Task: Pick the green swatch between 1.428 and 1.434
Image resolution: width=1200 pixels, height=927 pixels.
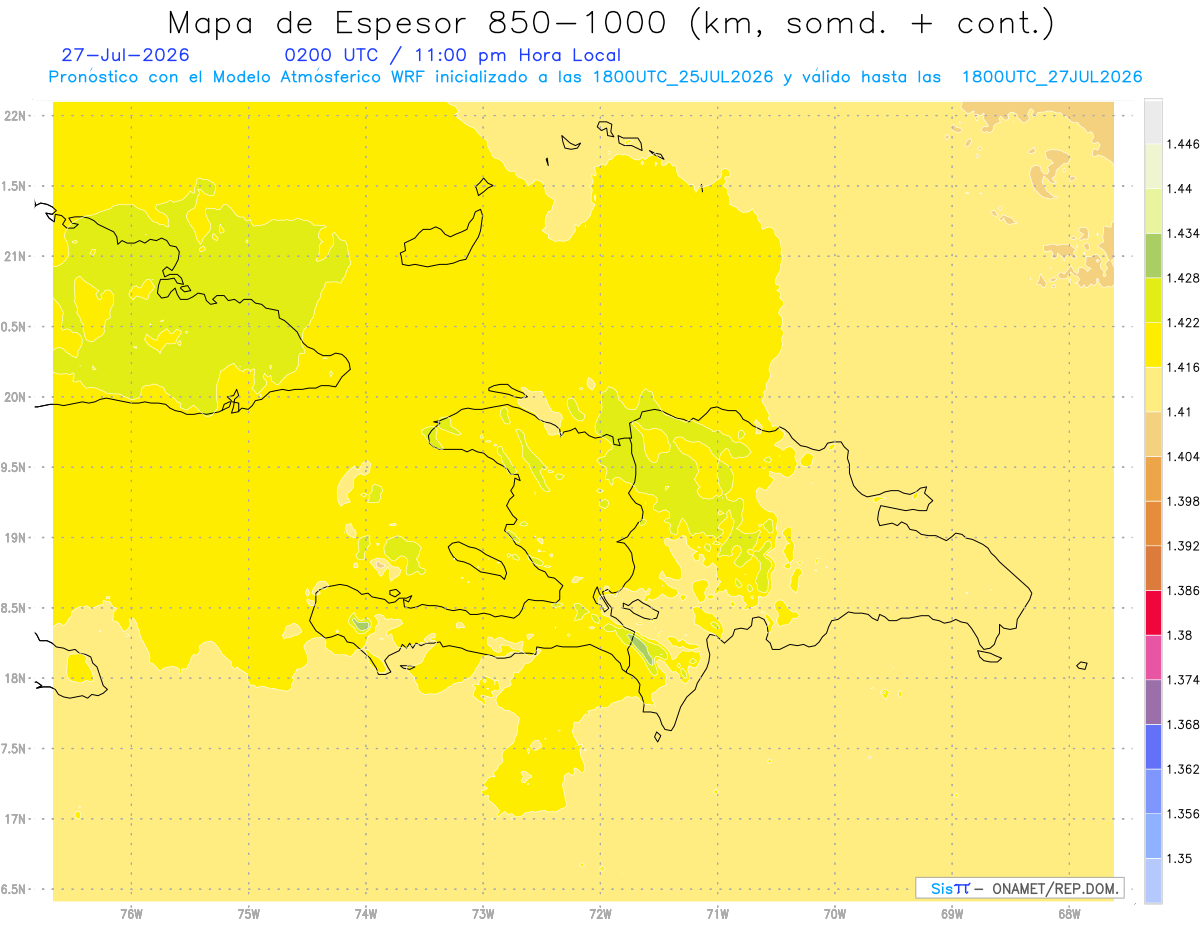Action: [x=1153, y=256]
